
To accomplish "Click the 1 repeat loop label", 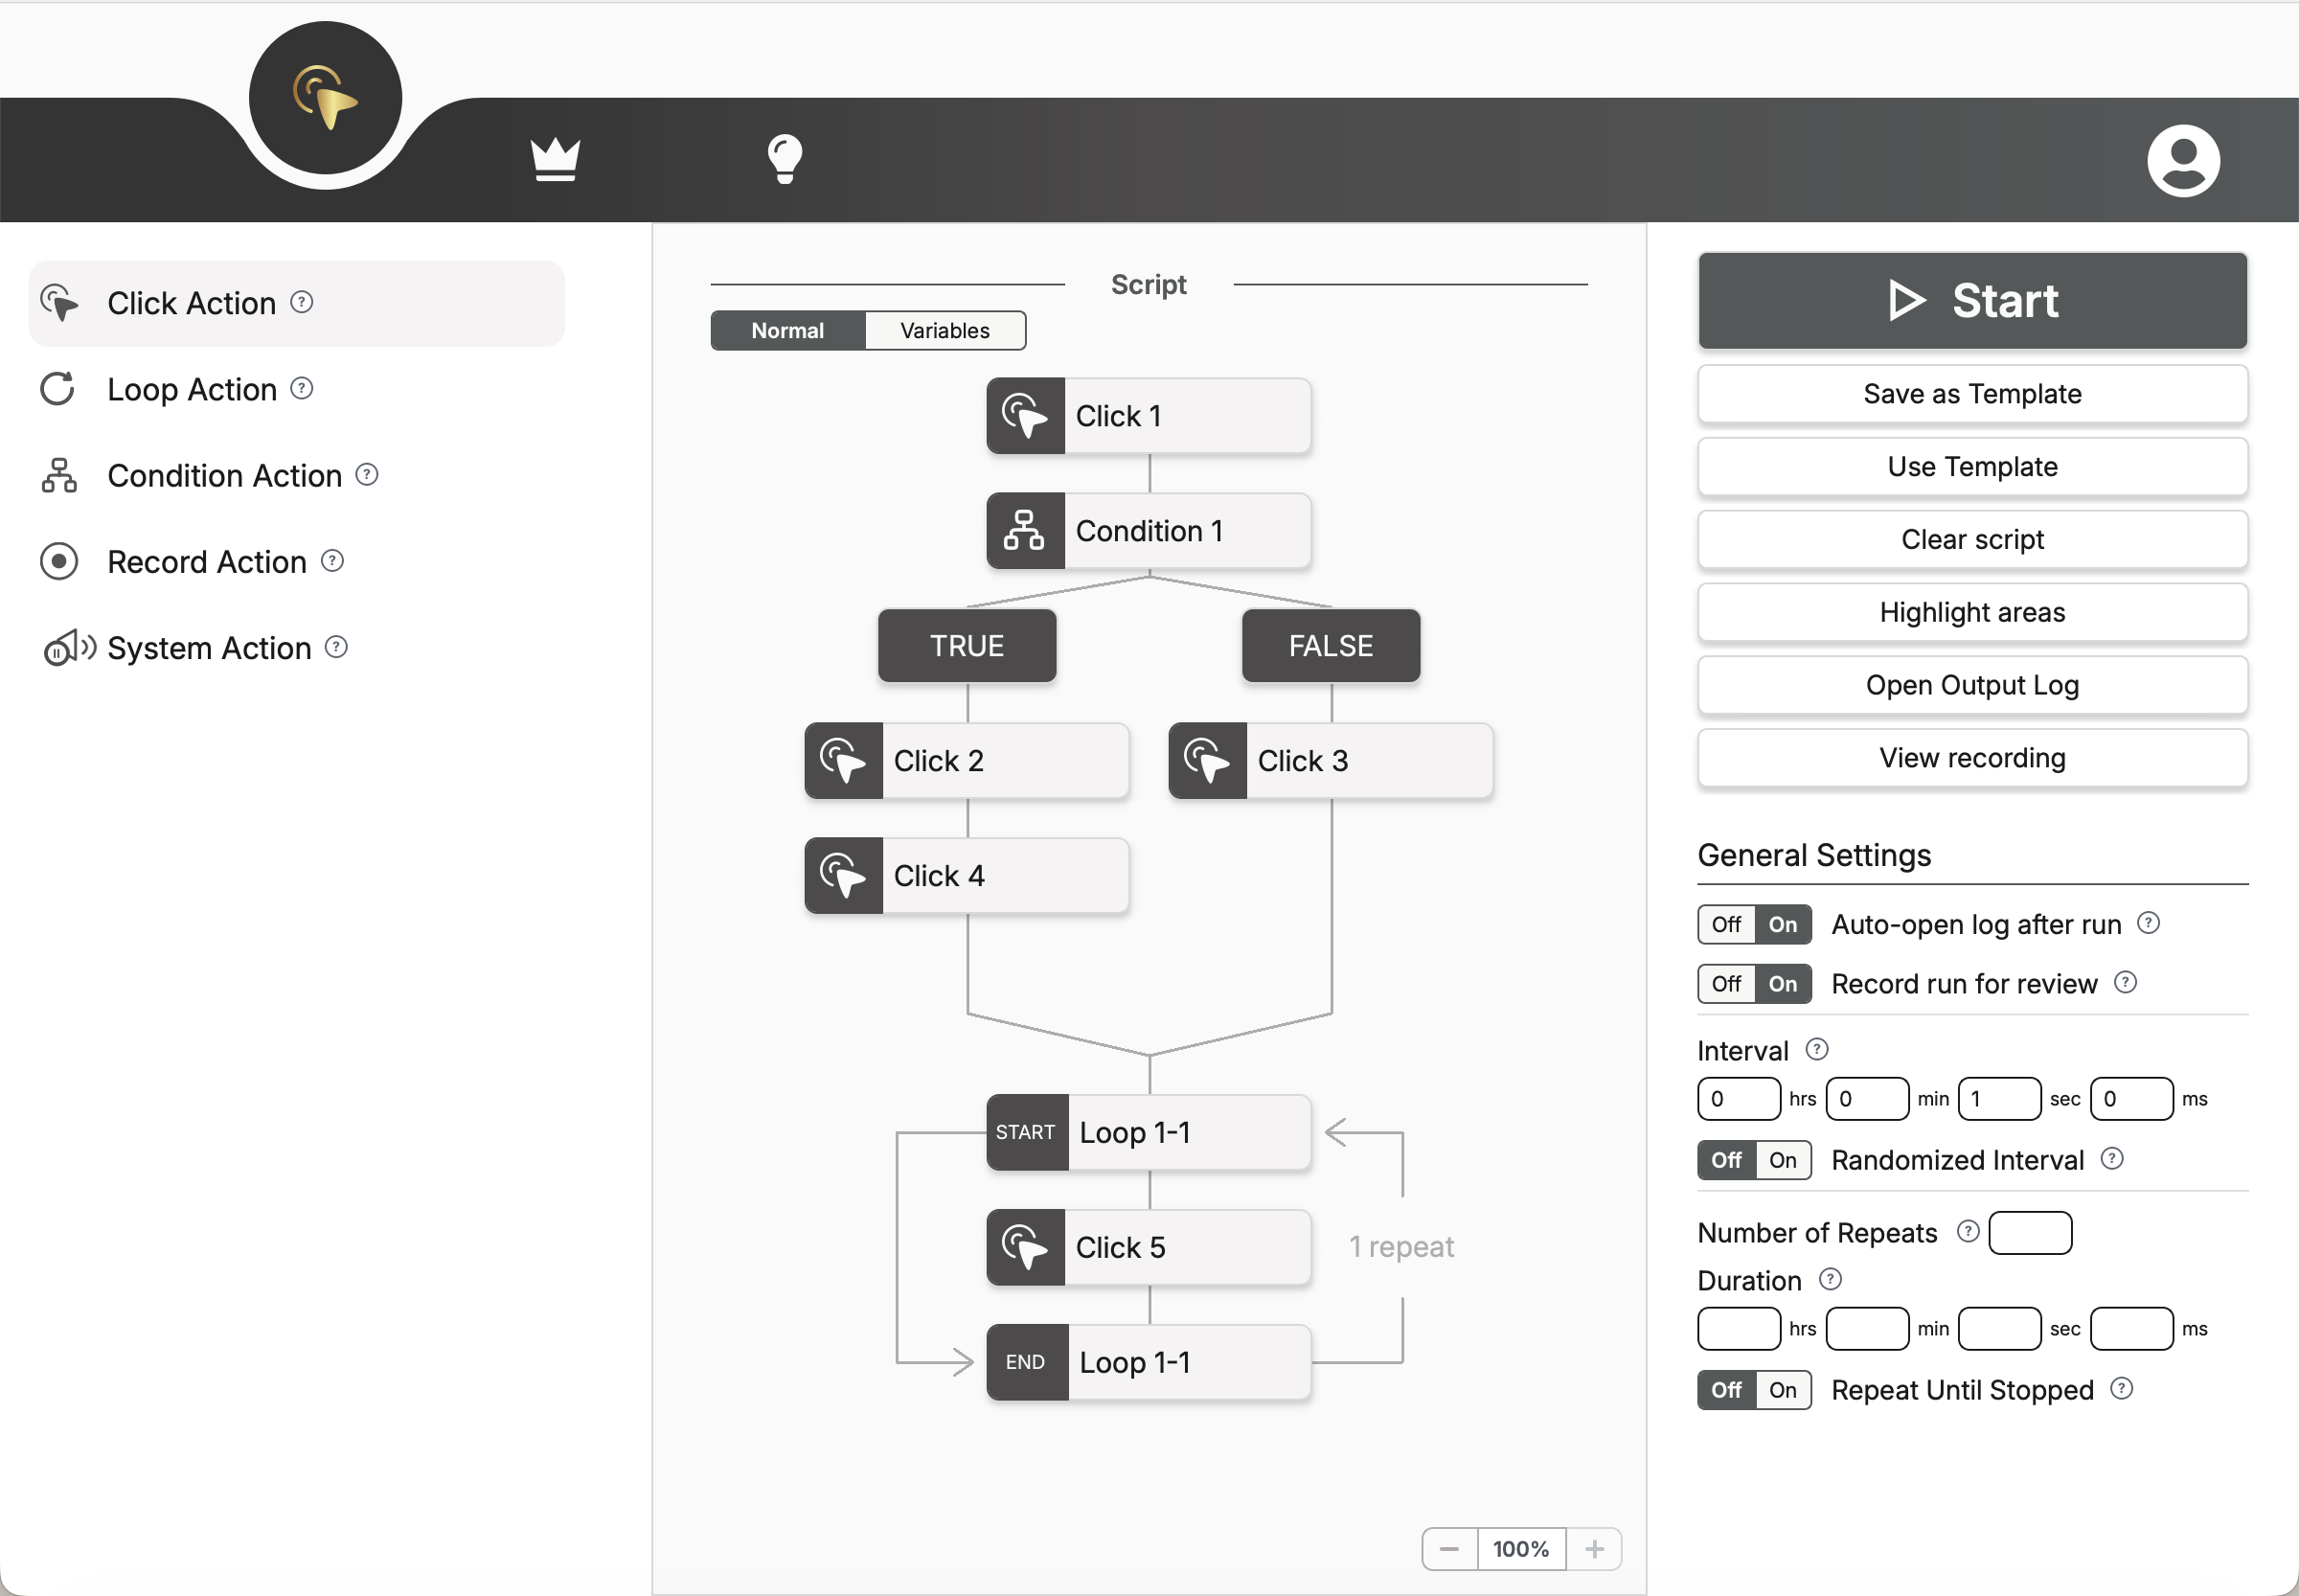I will click(x=1401, y=1247).
